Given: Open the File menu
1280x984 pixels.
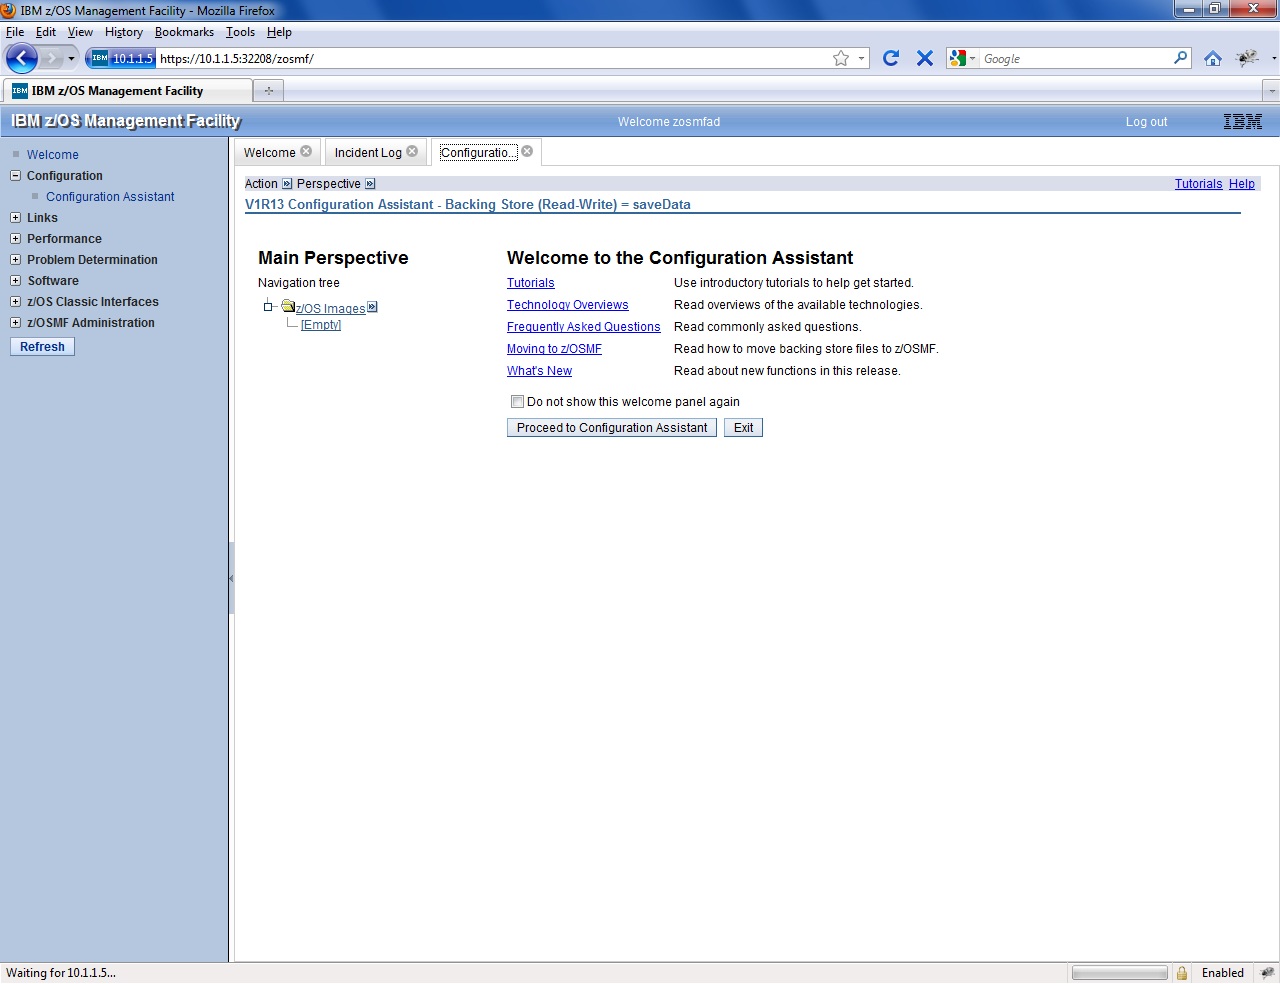Looking at the screenshot, I should pyautogui.click(x=15, y=32).
